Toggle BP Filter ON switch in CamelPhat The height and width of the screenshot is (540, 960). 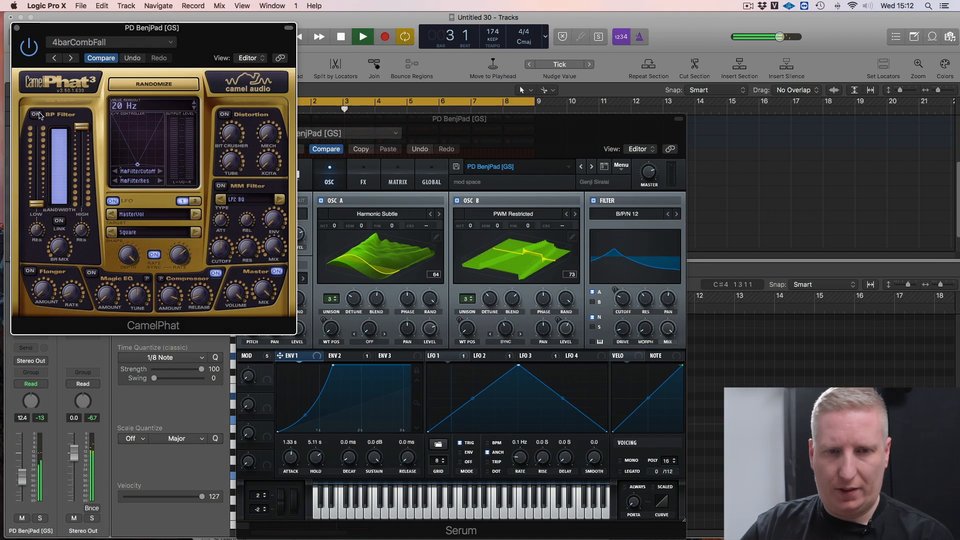tap(36, 114)
